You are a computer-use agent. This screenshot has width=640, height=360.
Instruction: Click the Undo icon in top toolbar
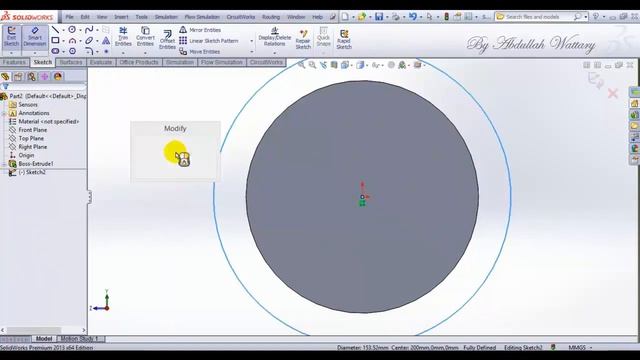413,17
